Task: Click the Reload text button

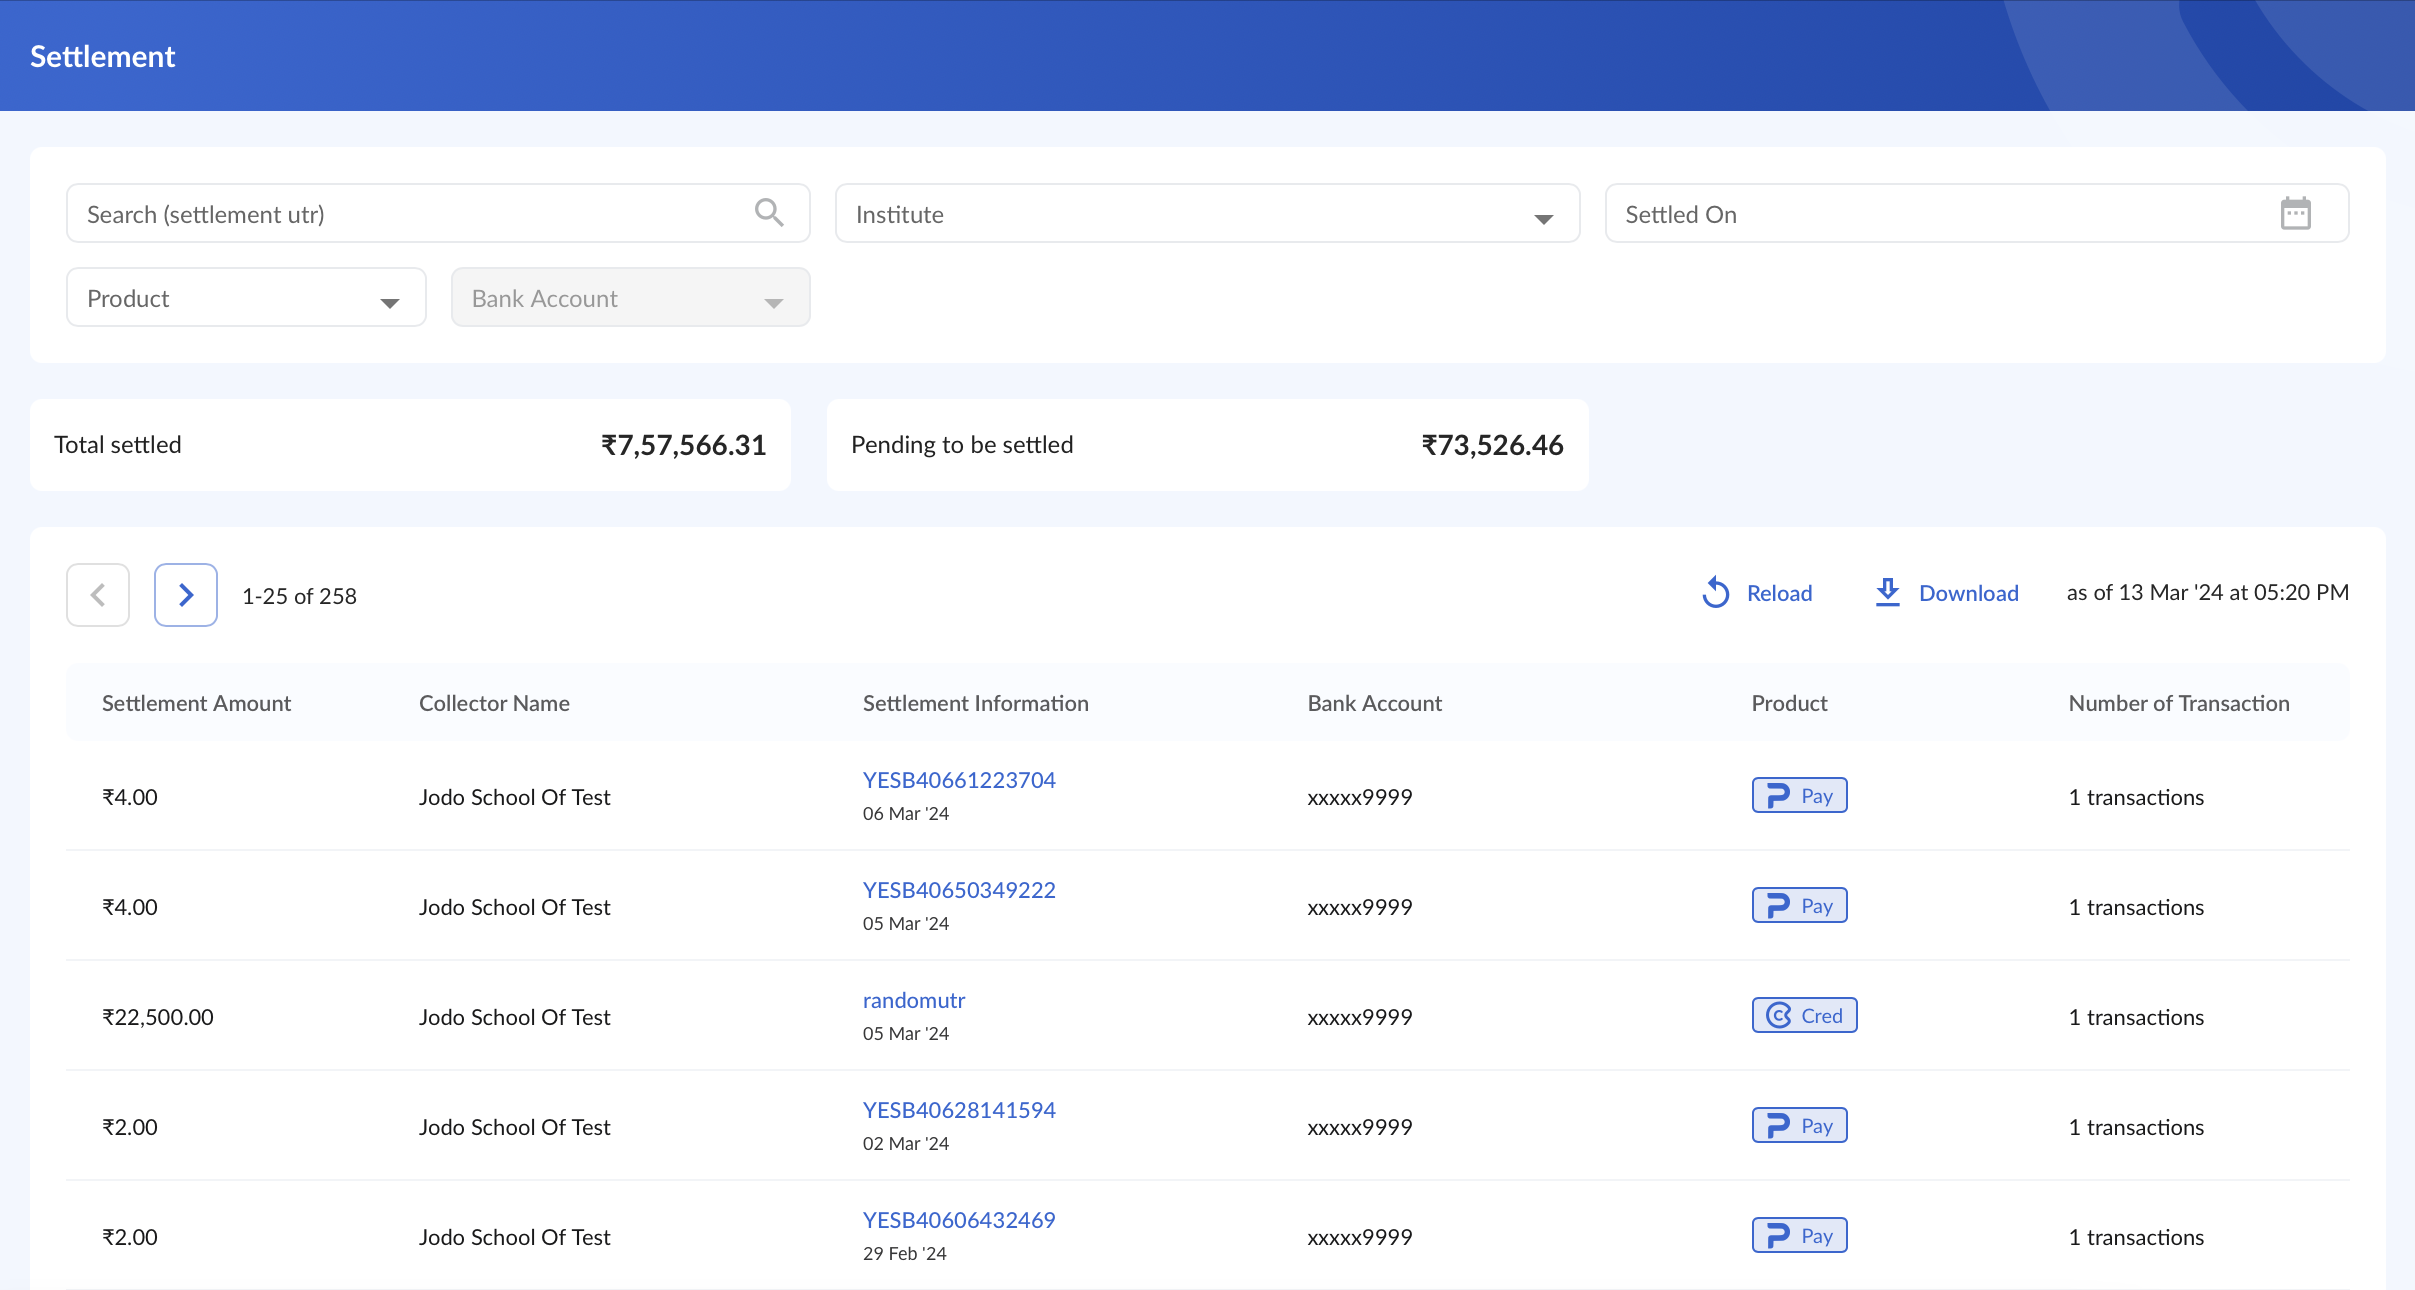Action: click(1779, 593)
